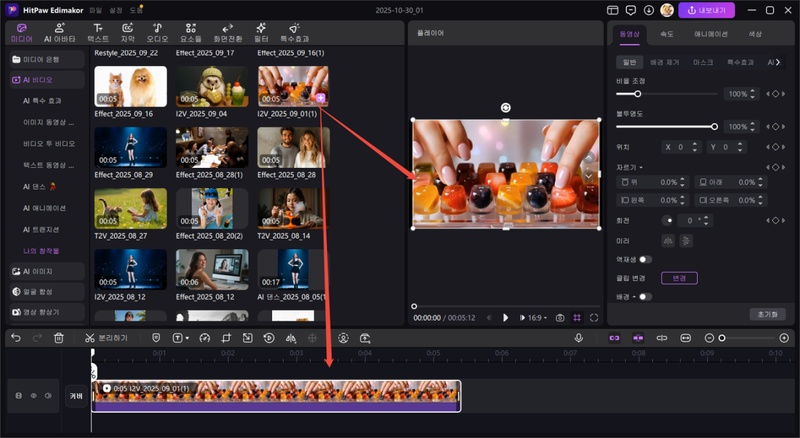Adjust the opacity (불투명도) slider handle
The height and width of the screenshot is (438, 800).
714,127
